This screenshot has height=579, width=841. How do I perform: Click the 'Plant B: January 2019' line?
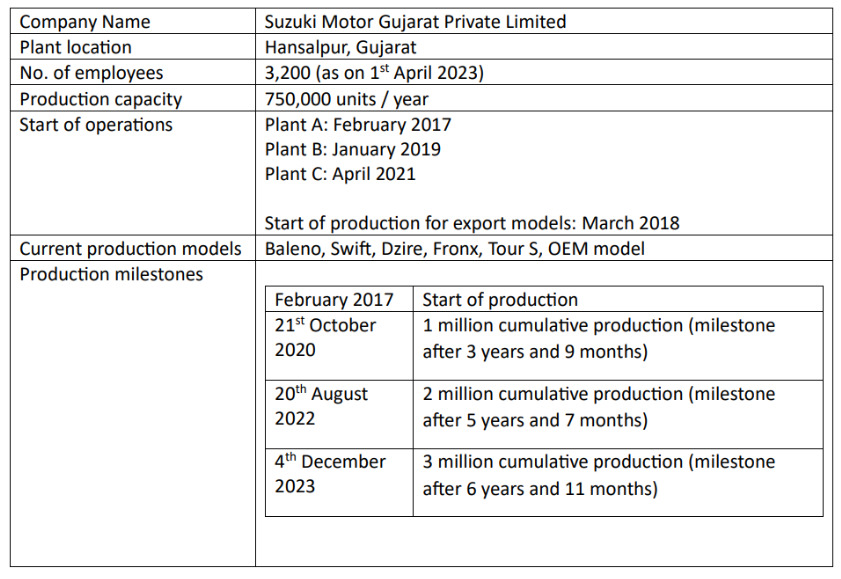(353, 150)
